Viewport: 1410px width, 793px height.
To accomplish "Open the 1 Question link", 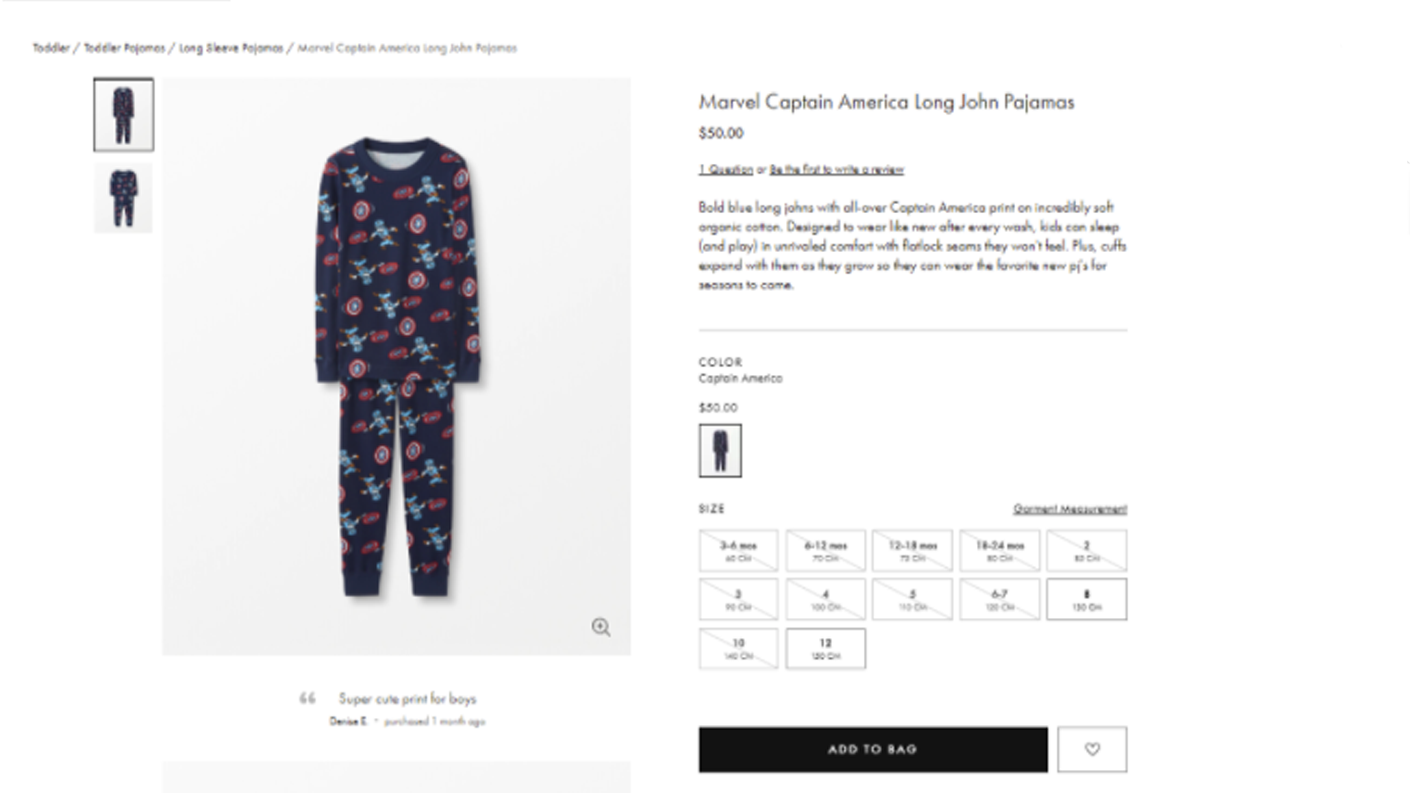I will point(725,169).
